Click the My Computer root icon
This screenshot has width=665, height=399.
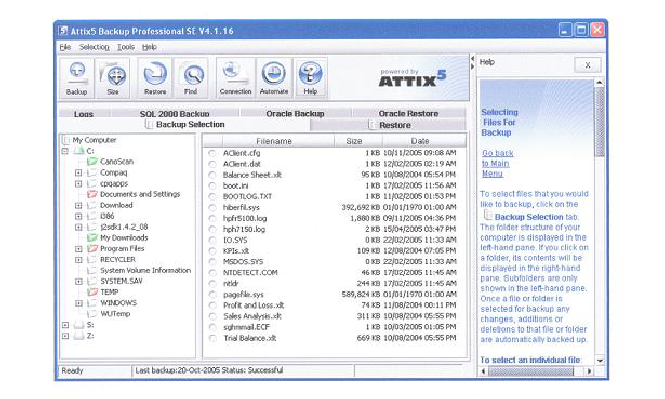(x=66, y=140)
